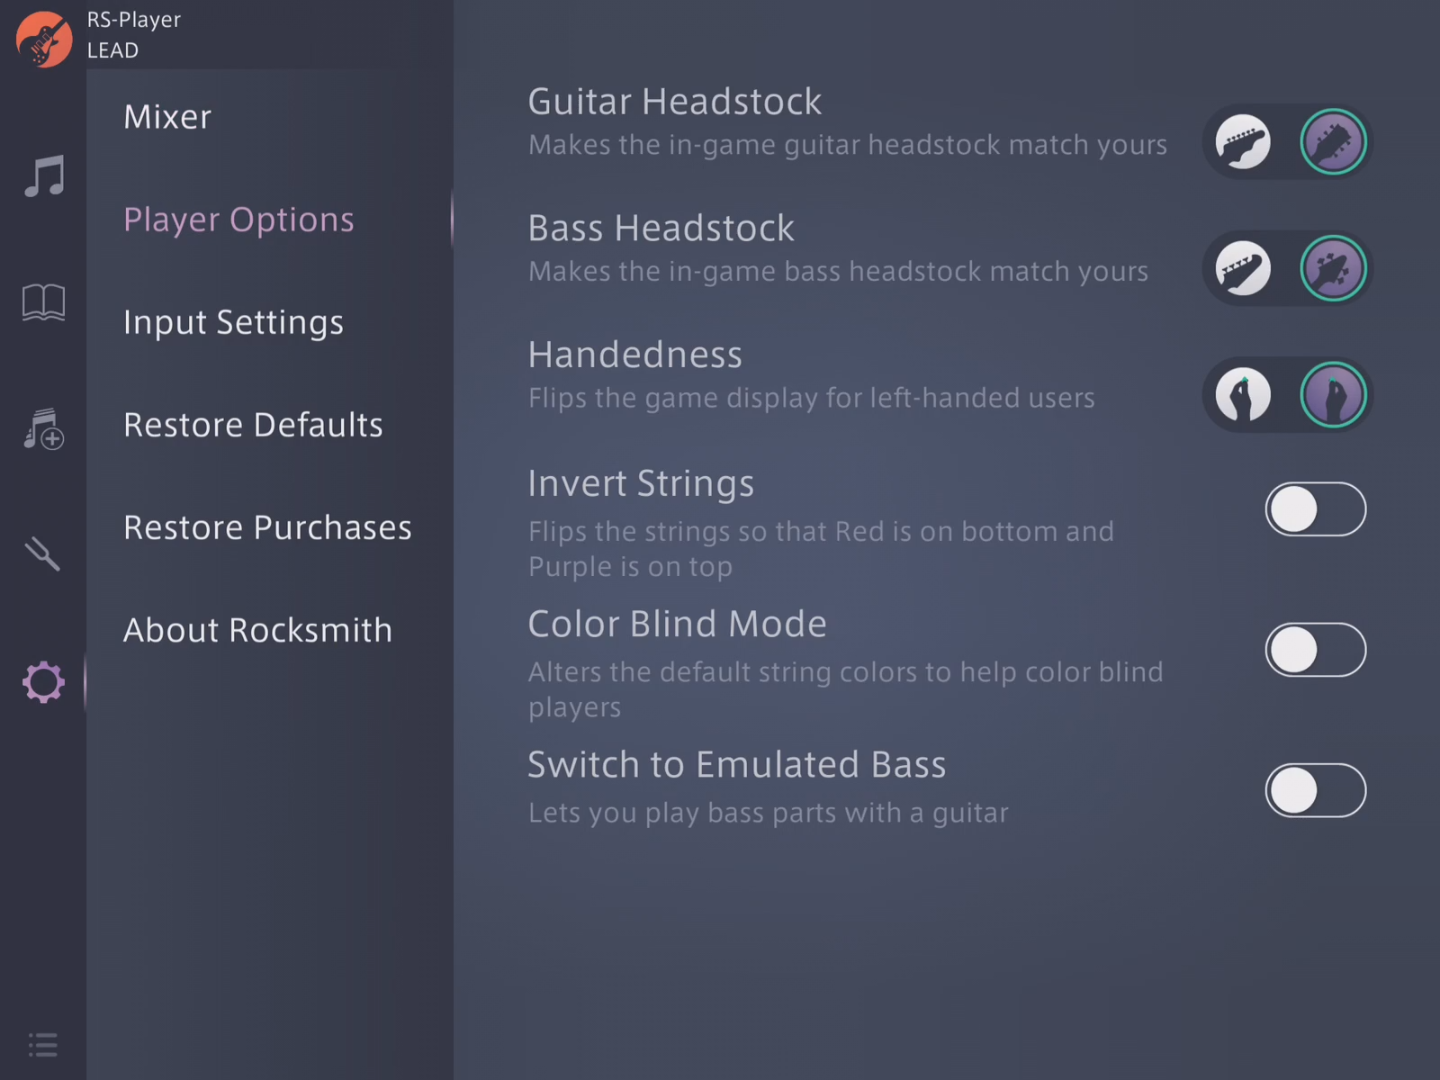The width and height of the screenshot is (1440, 1080).
Task: Select the purple hand handedness option
Action: click(1333, 395)
